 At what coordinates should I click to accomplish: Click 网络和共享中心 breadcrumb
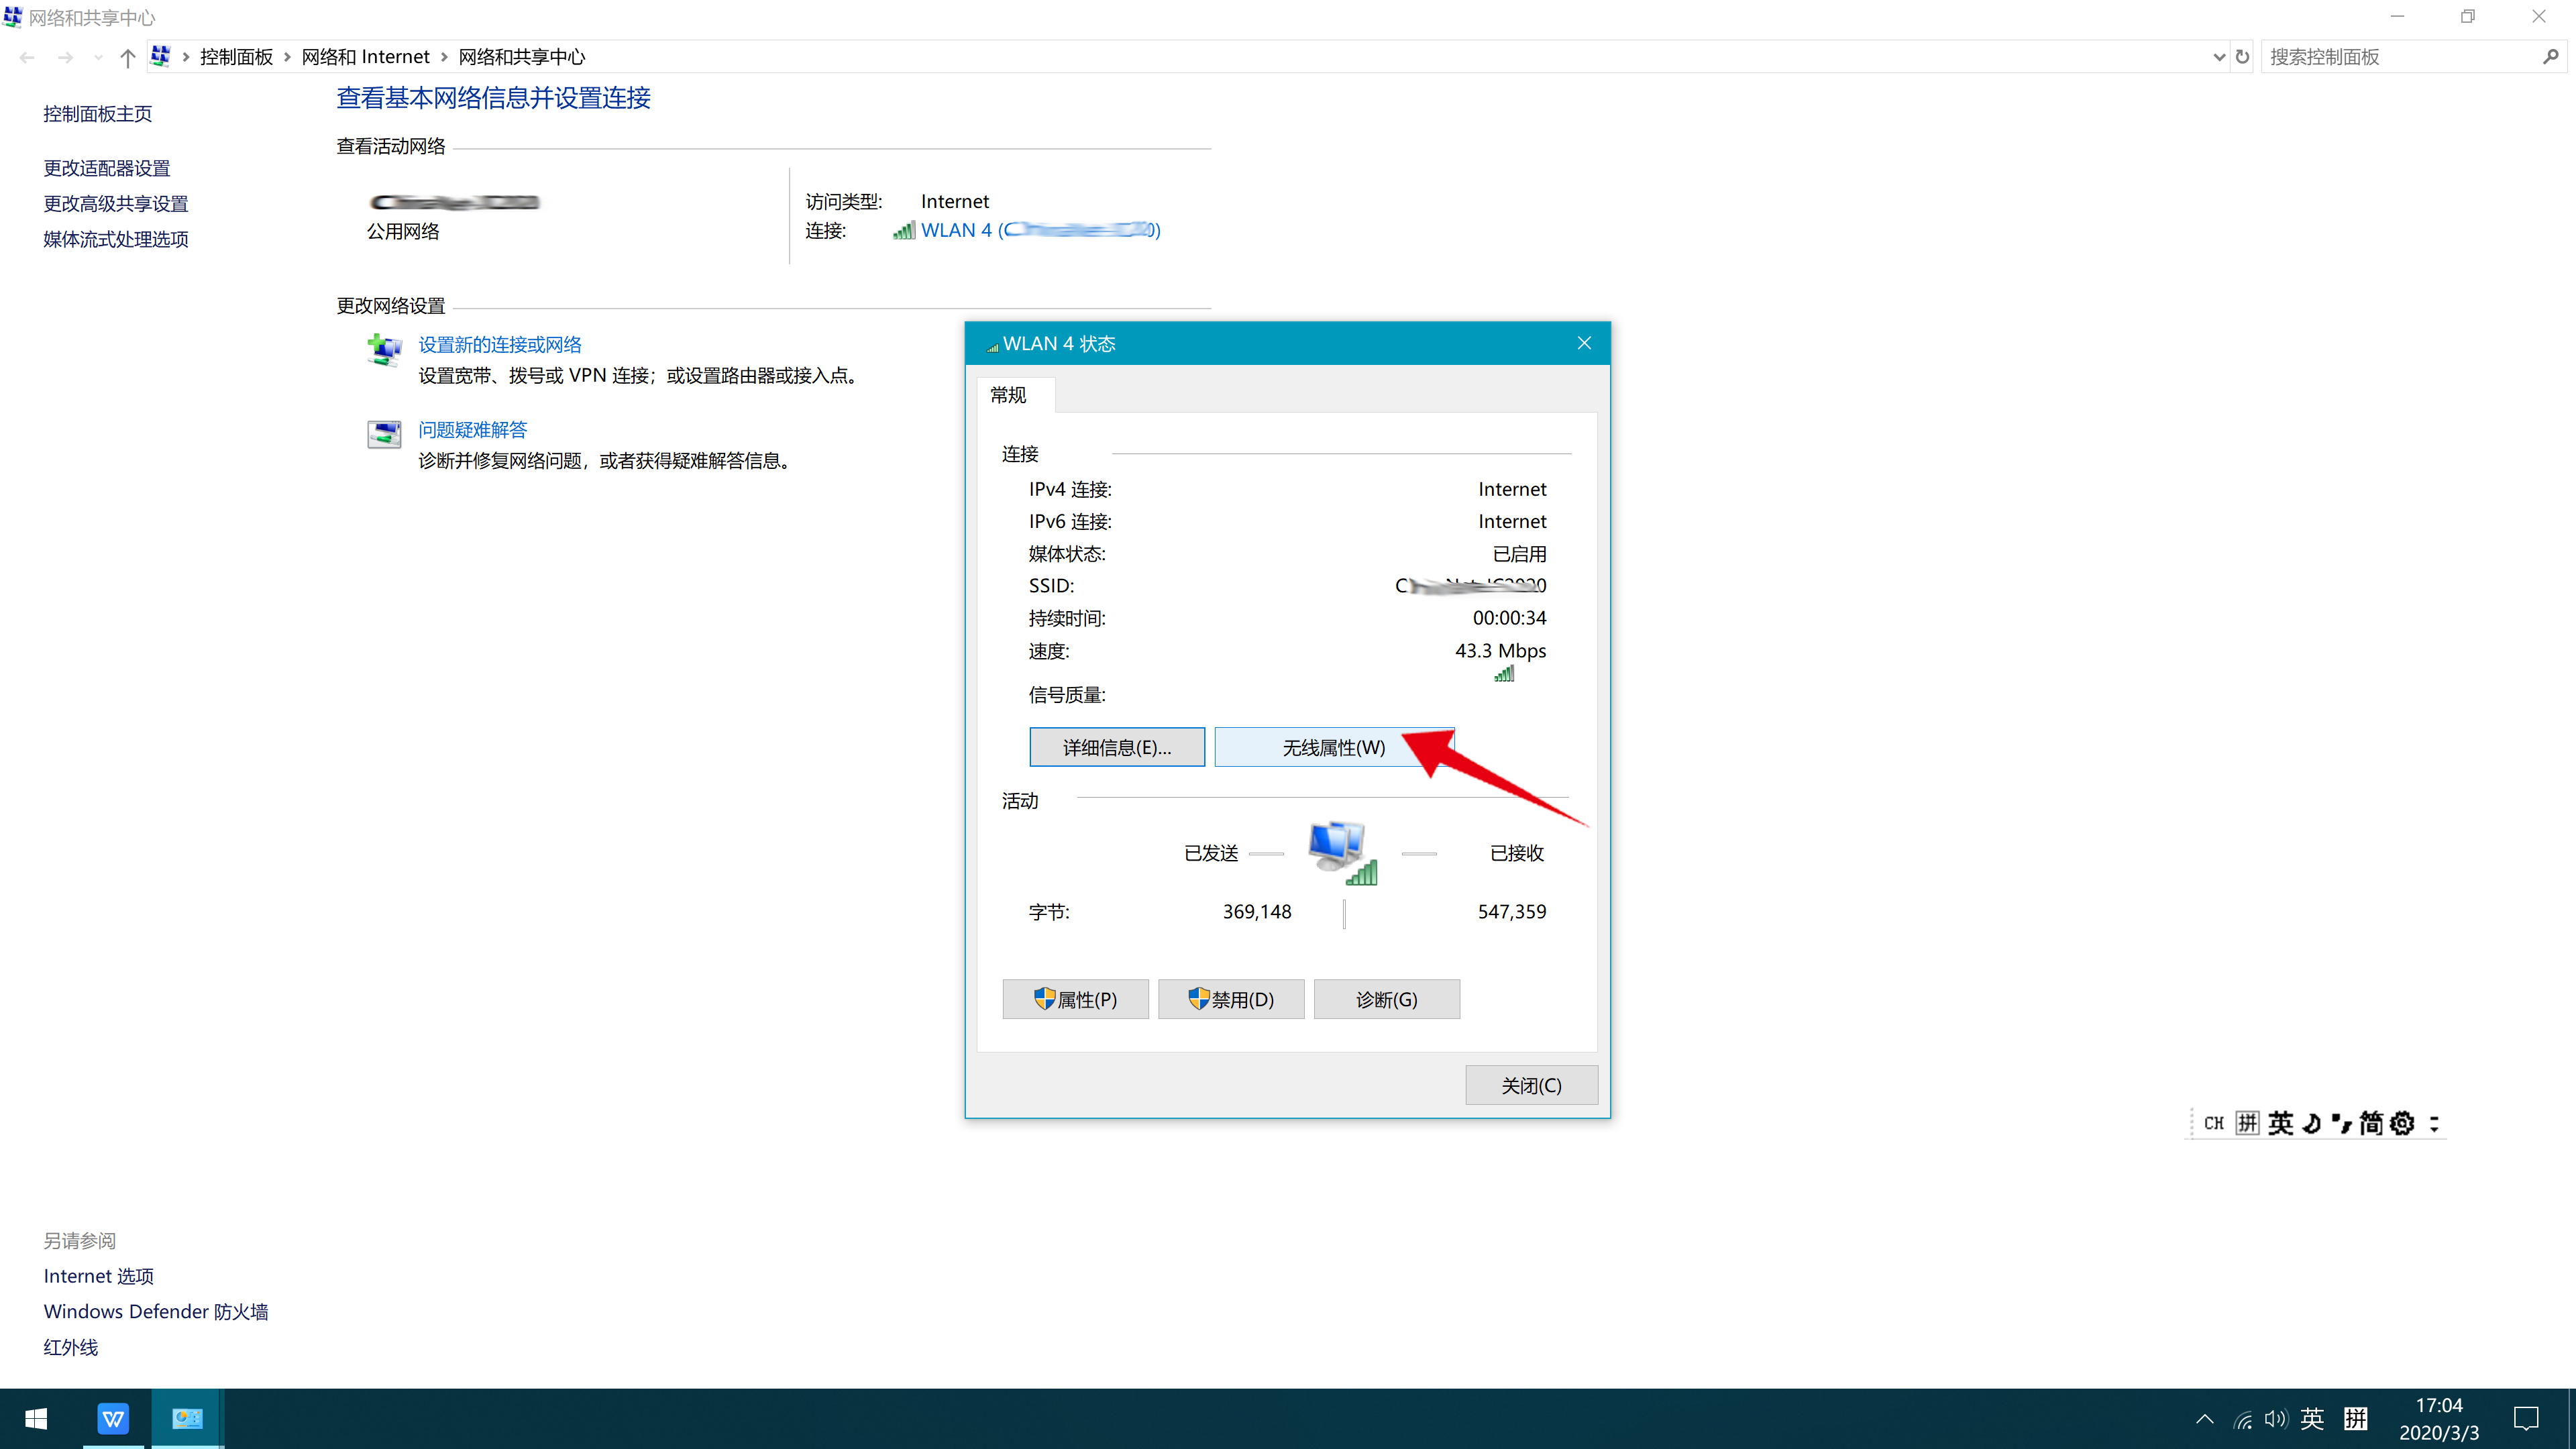[x=522, y=57]
